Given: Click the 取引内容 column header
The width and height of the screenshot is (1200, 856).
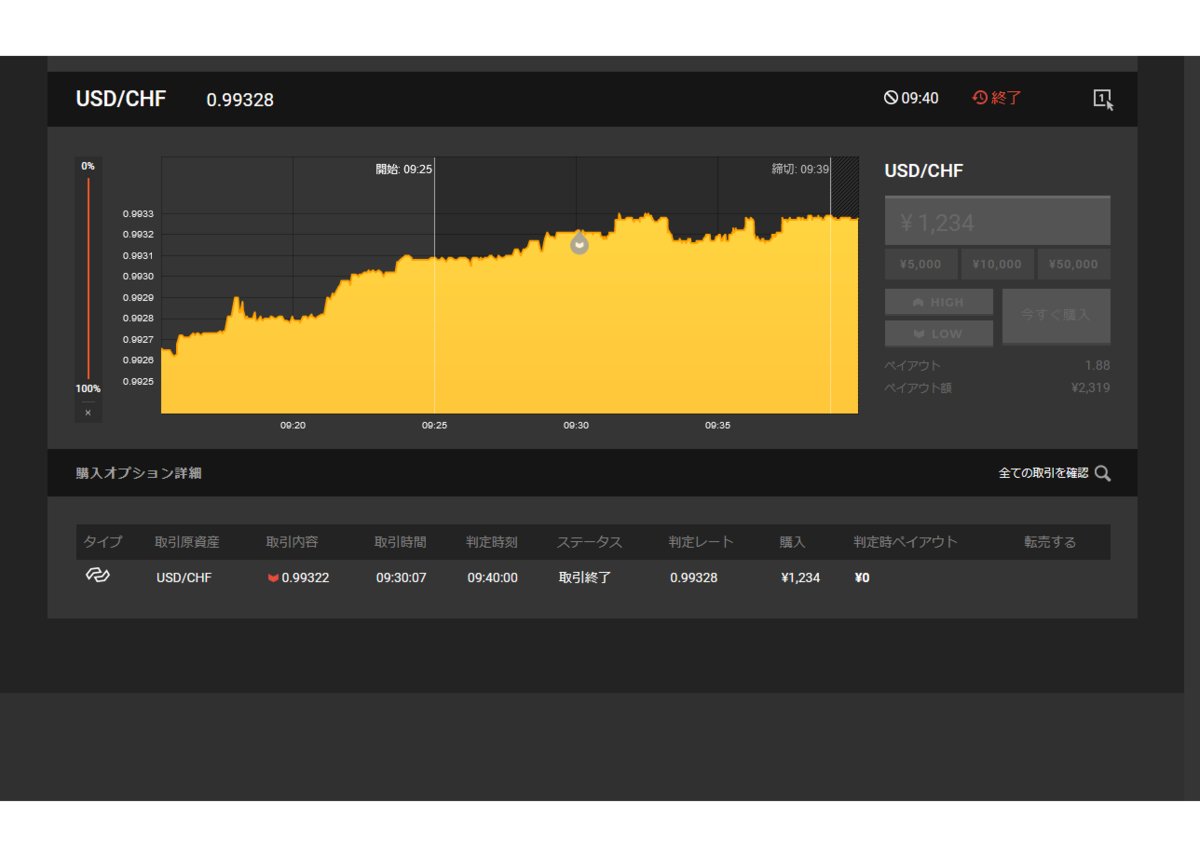Looking at the screenshot, I should (292, 542).
